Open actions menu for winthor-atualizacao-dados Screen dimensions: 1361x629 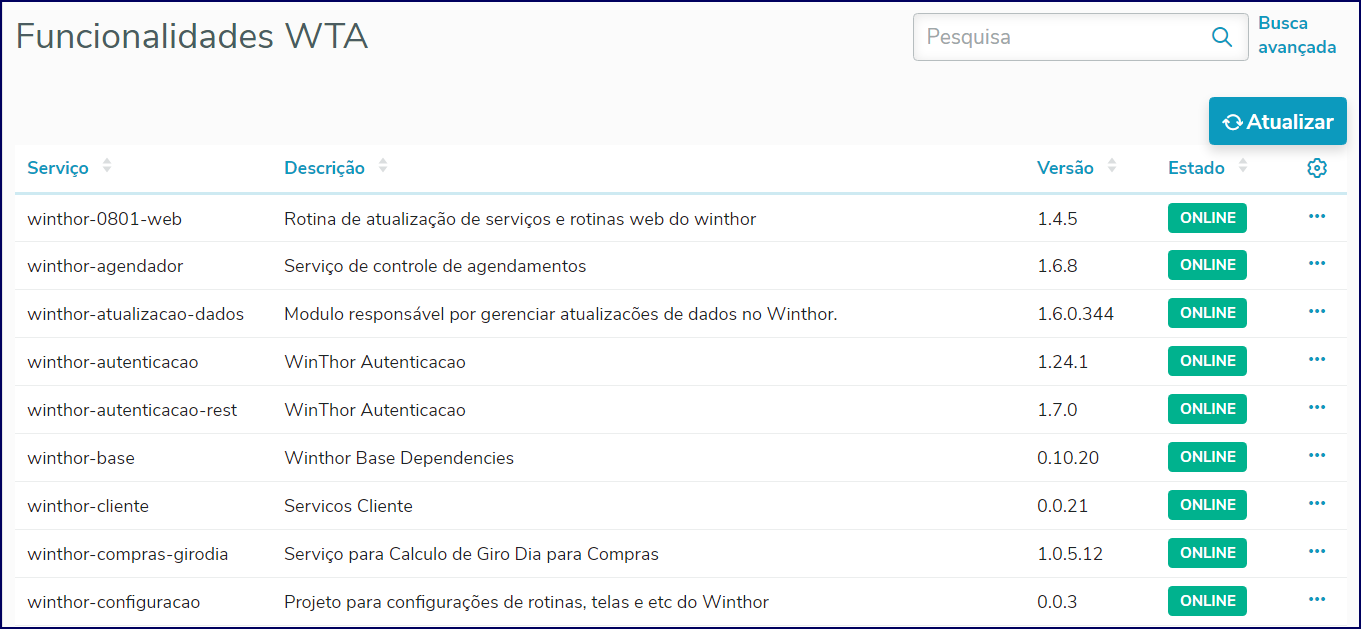[x=1316, y=312]
